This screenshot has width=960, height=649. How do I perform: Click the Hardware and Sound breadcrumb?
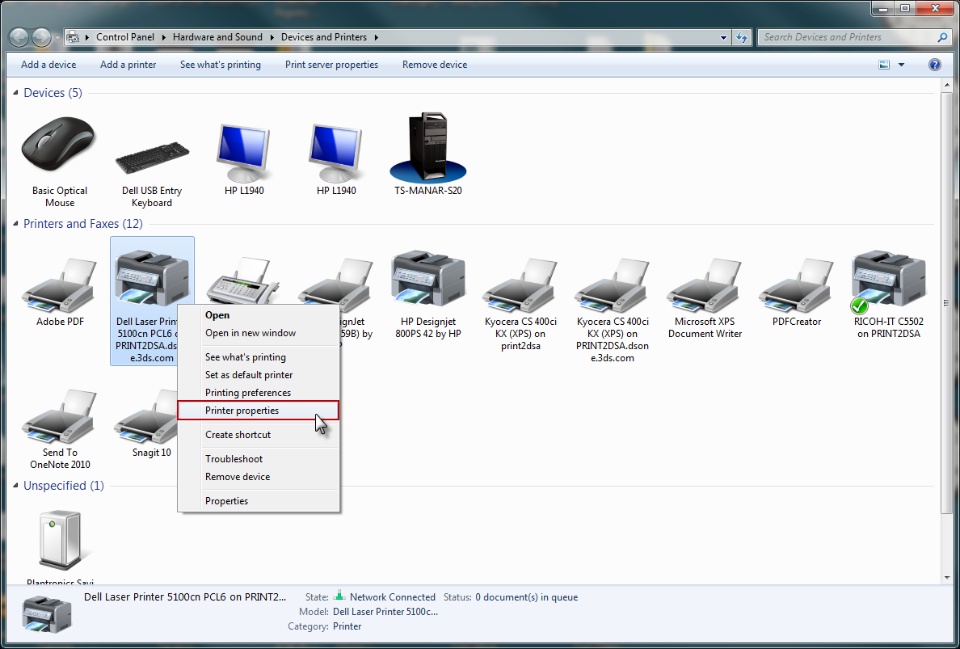click(217, 37)
